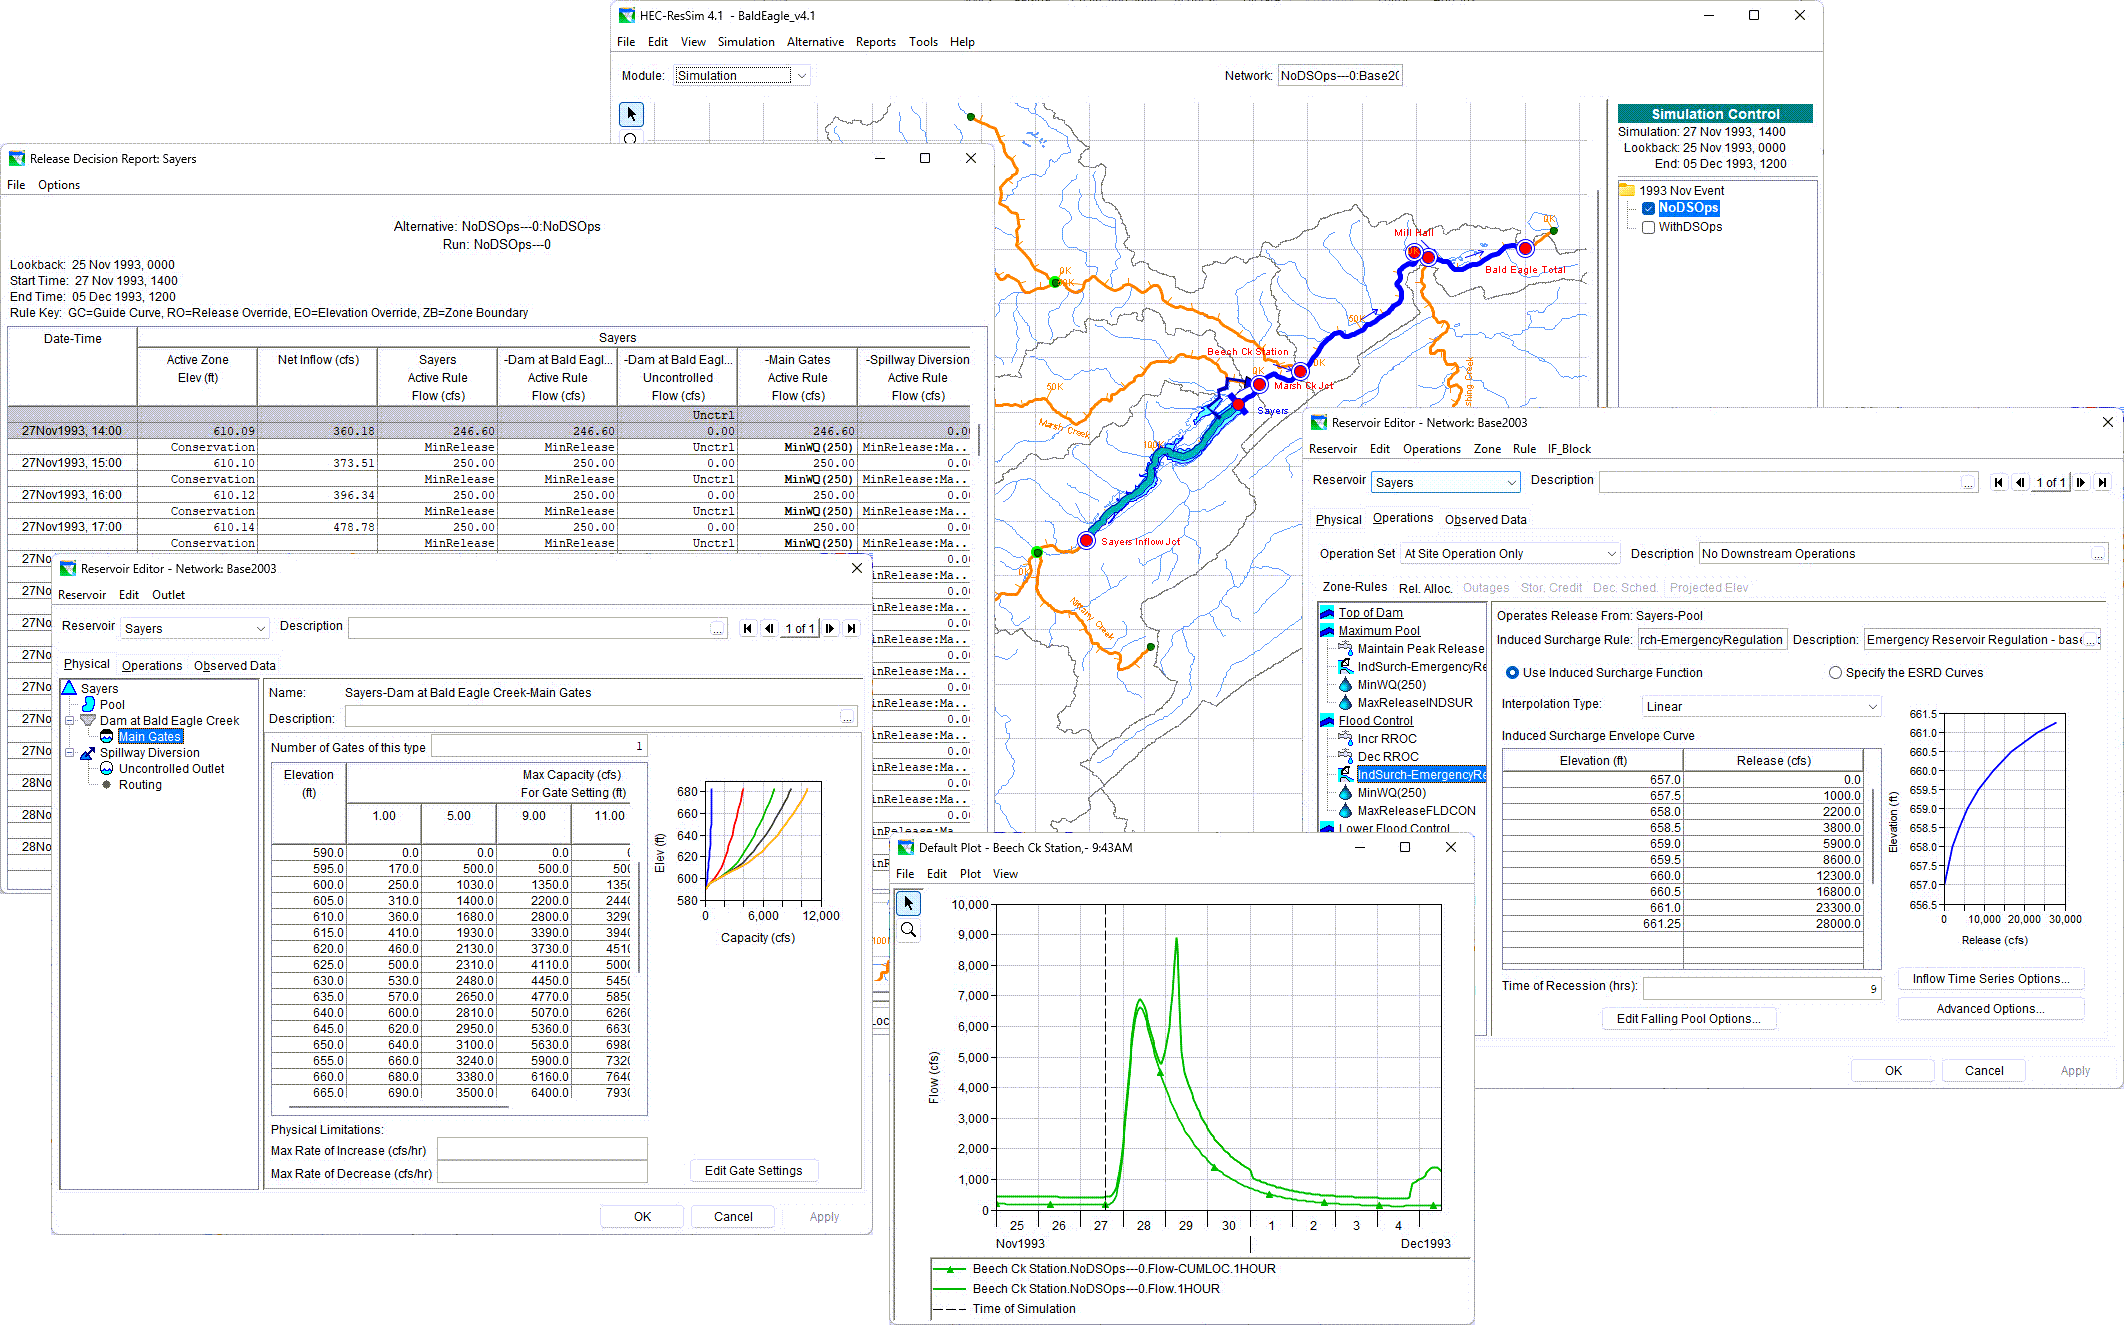Click the Network NoDSOps field in HEC-ResSim
The image size is (2127, 1332).
pos(1340,76)
